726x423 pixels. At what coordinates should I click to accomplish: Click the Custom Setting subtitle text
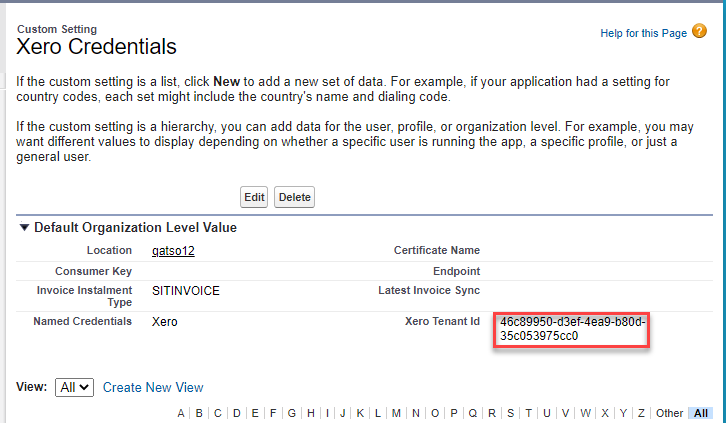(x=57, y=29)
